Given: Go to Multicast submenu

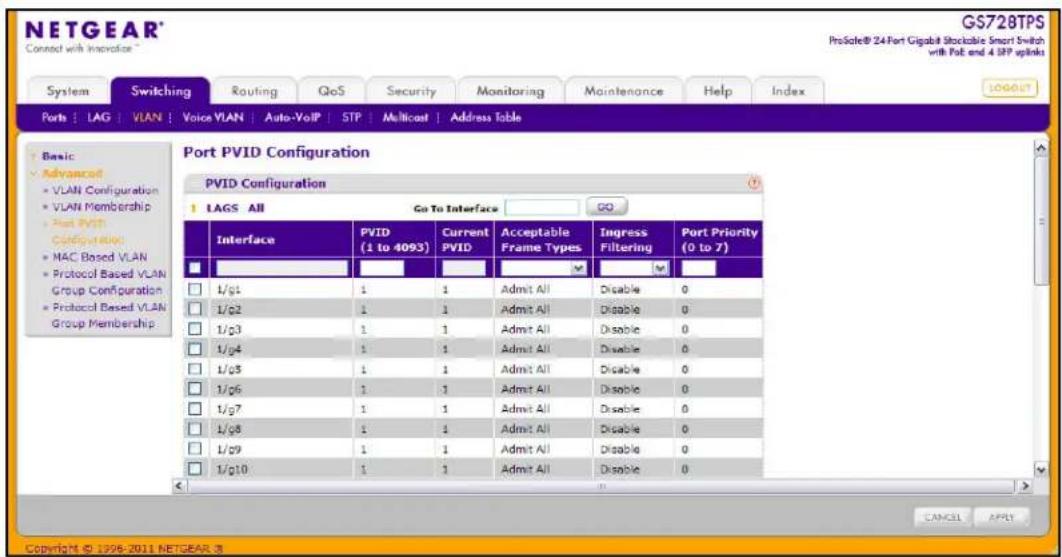Looking at the screenshot, I should click(405, 117).
